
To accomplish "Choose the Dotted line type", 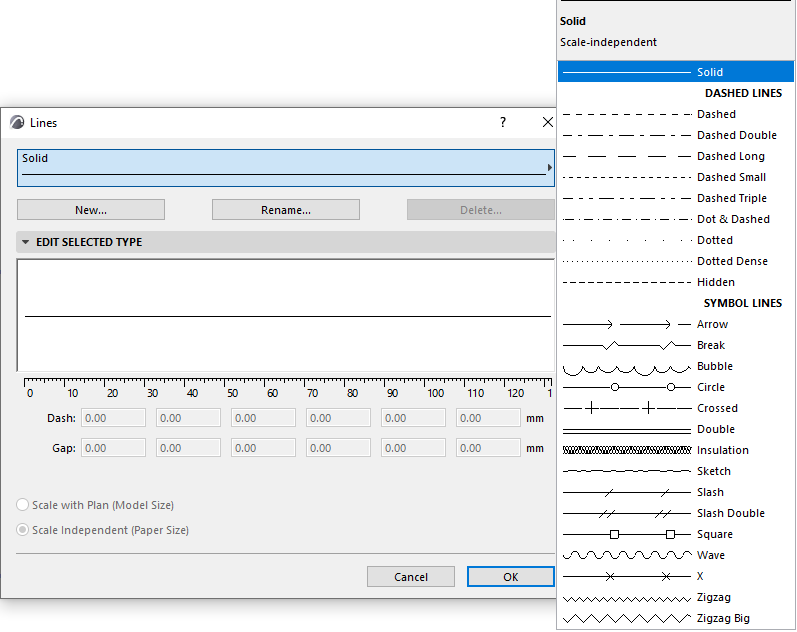I will point(676,240).
